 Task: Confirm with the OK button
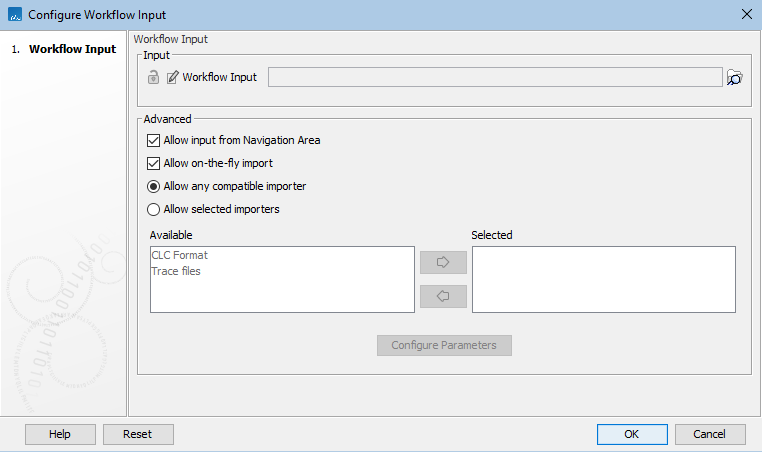pos(632,434)
